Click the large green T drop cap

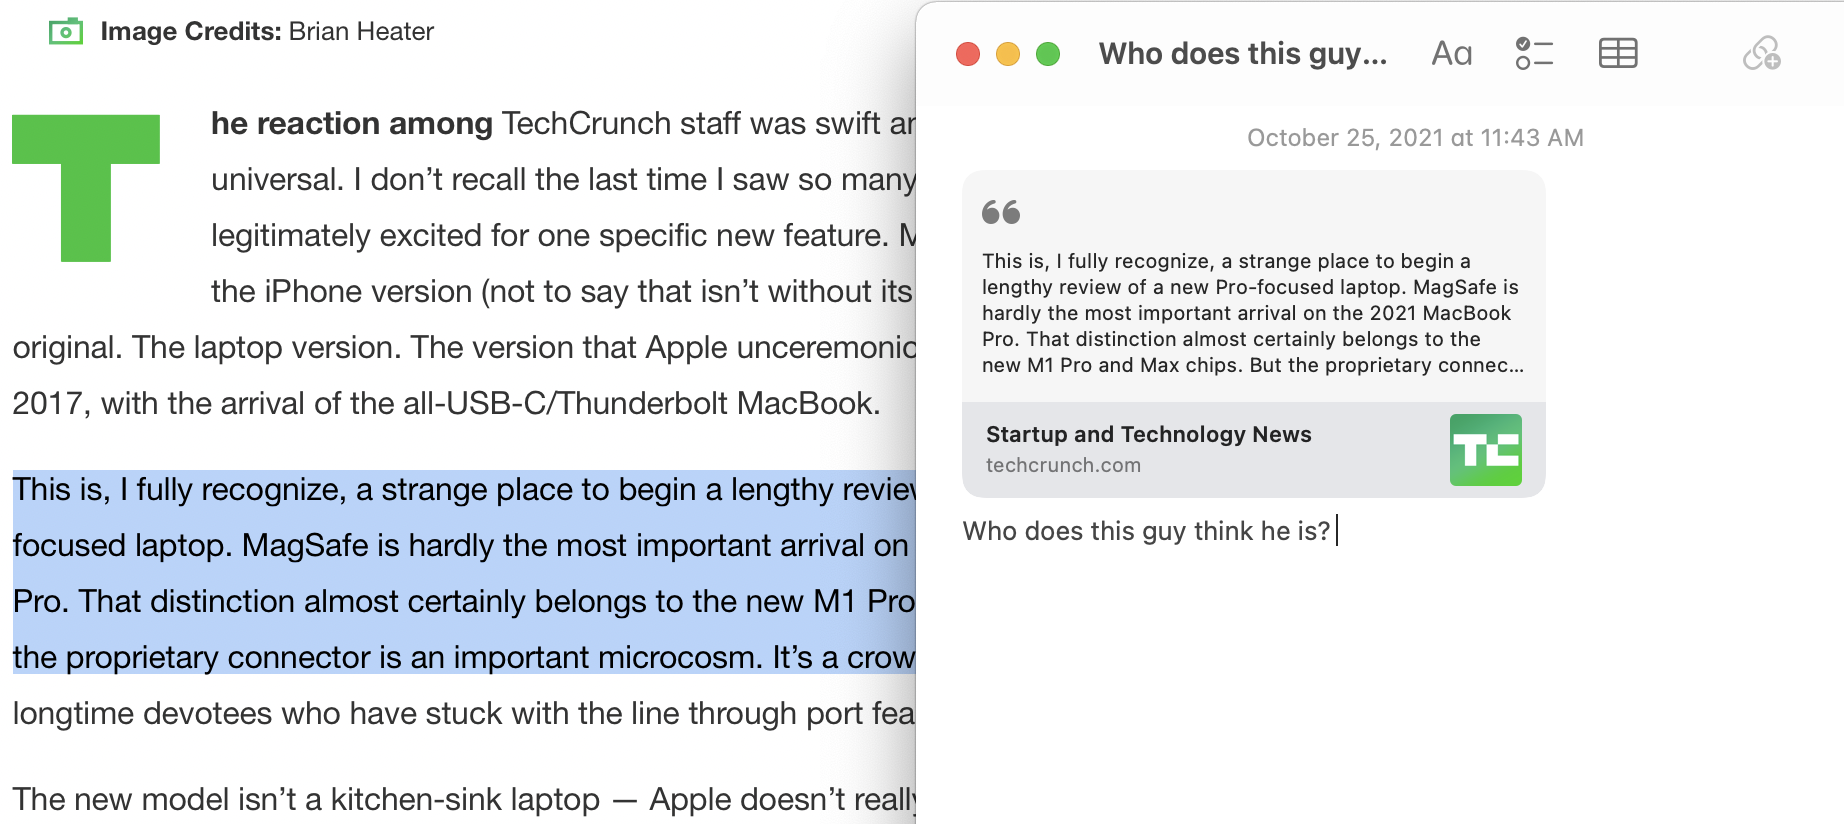86,187
